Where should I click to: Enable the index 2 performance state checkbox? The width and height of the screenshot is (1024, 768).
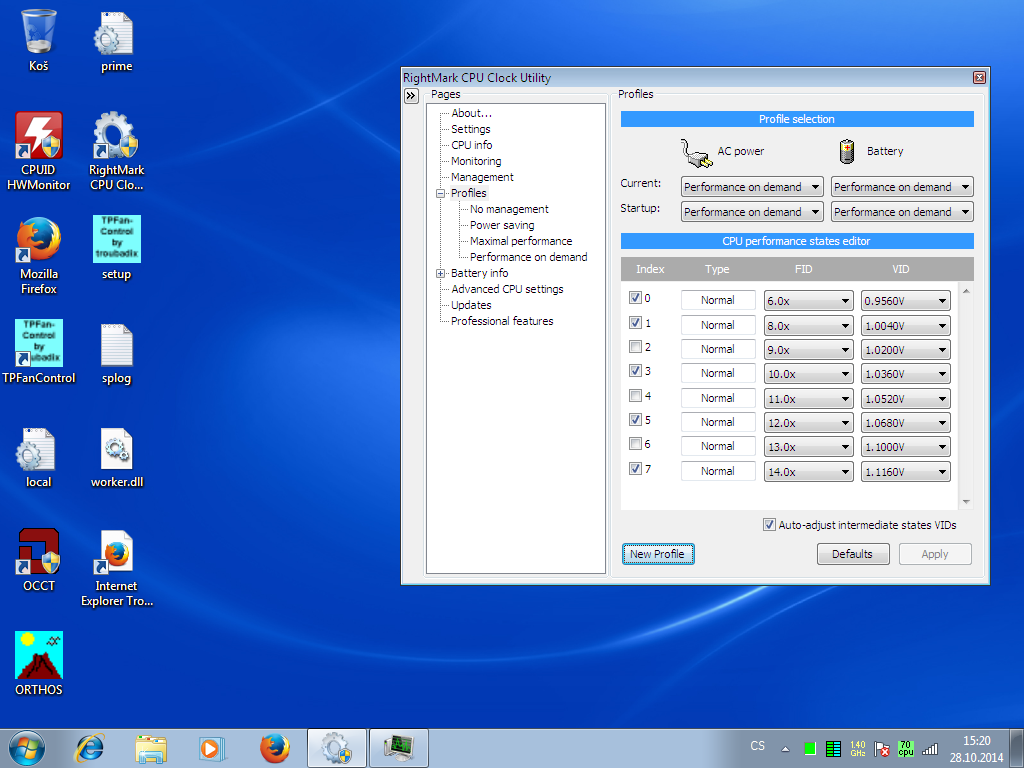coord(635,347)
